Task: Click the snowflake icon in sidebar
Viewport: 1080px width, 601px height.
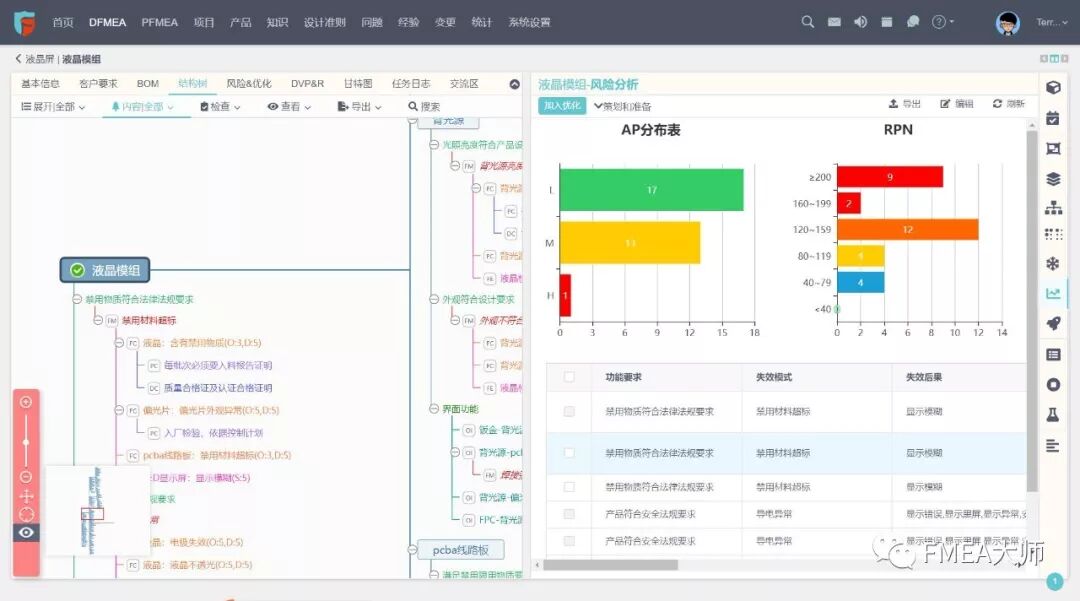Action: coord(1052,264)
